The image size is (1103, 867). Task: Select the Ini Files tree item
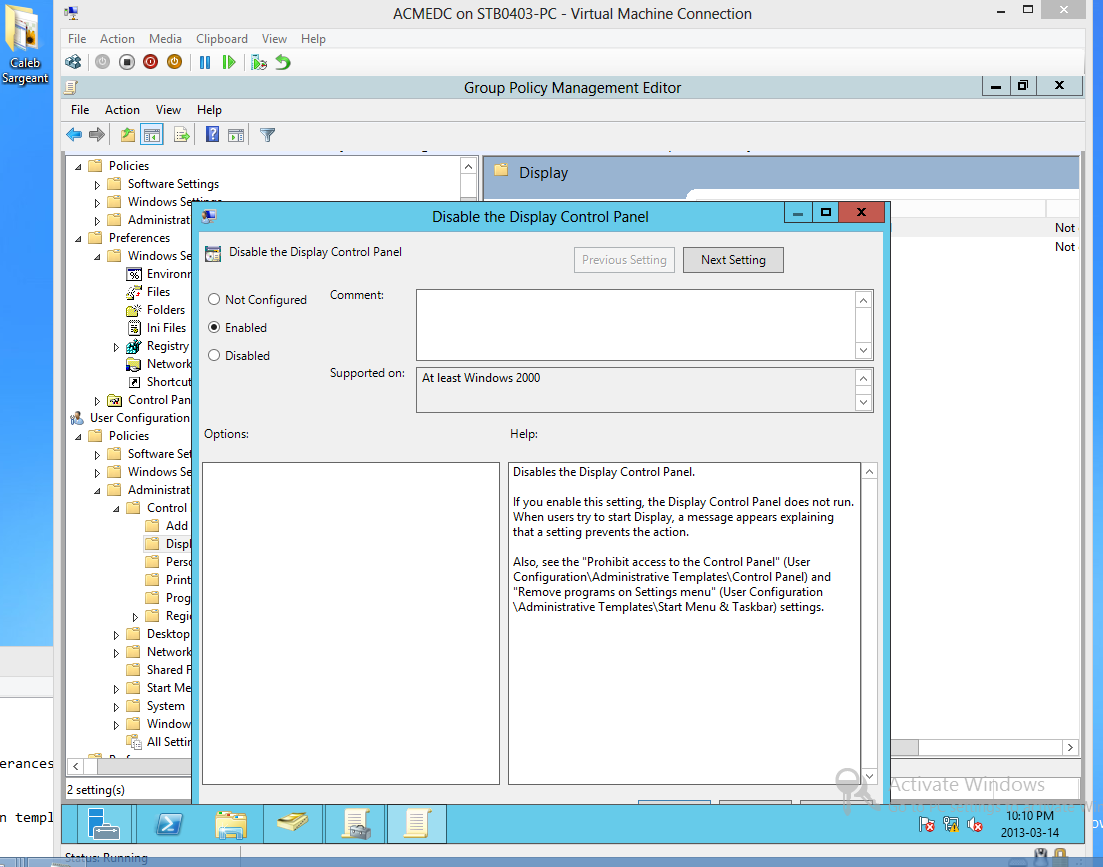tap(167, 328)
